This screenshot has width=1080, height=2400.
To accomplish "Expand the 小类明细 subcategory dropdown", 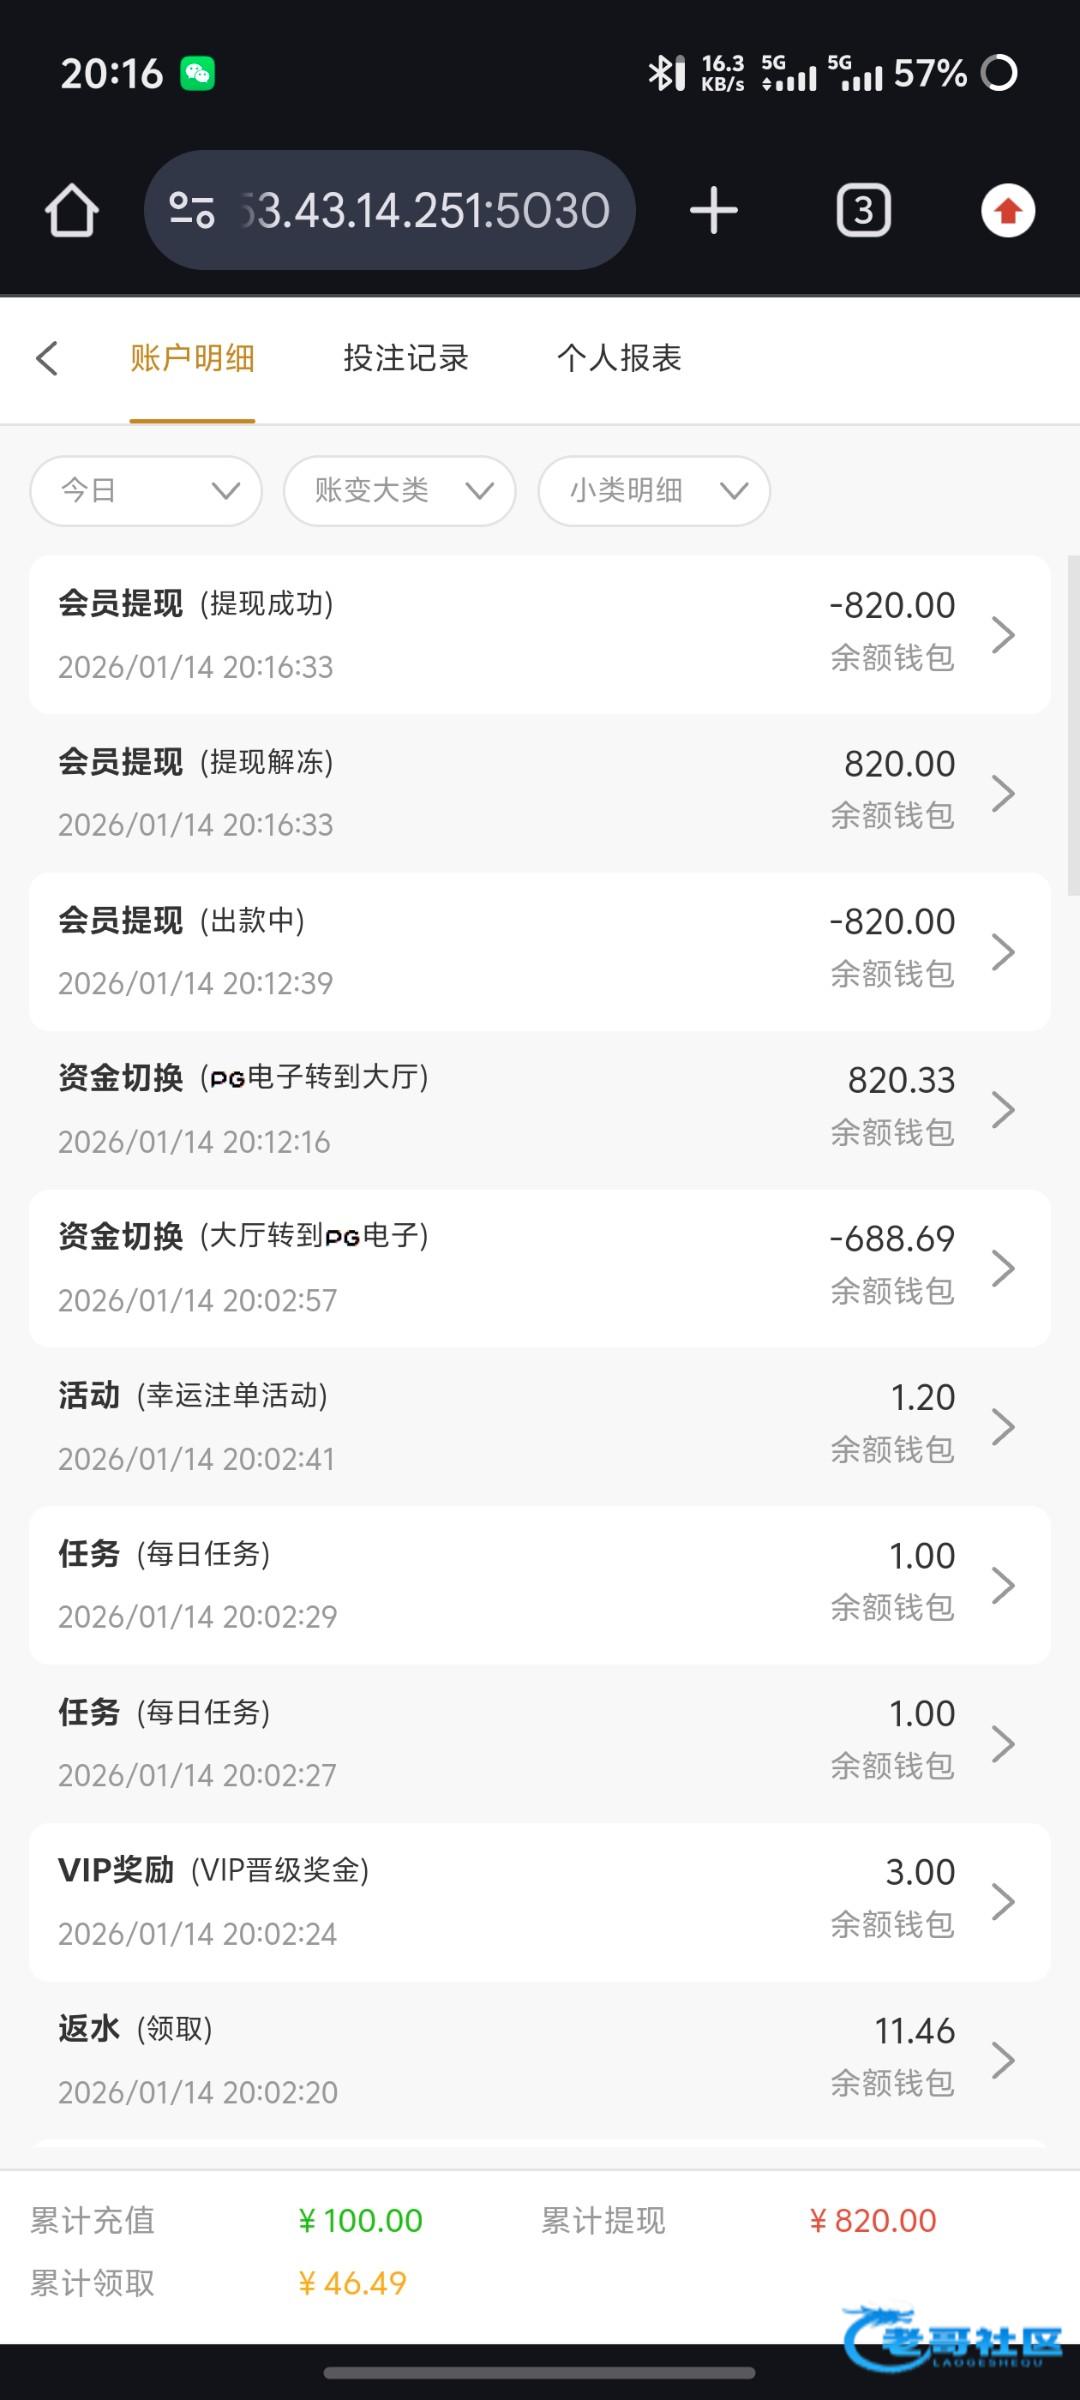I will coord(654,491).
